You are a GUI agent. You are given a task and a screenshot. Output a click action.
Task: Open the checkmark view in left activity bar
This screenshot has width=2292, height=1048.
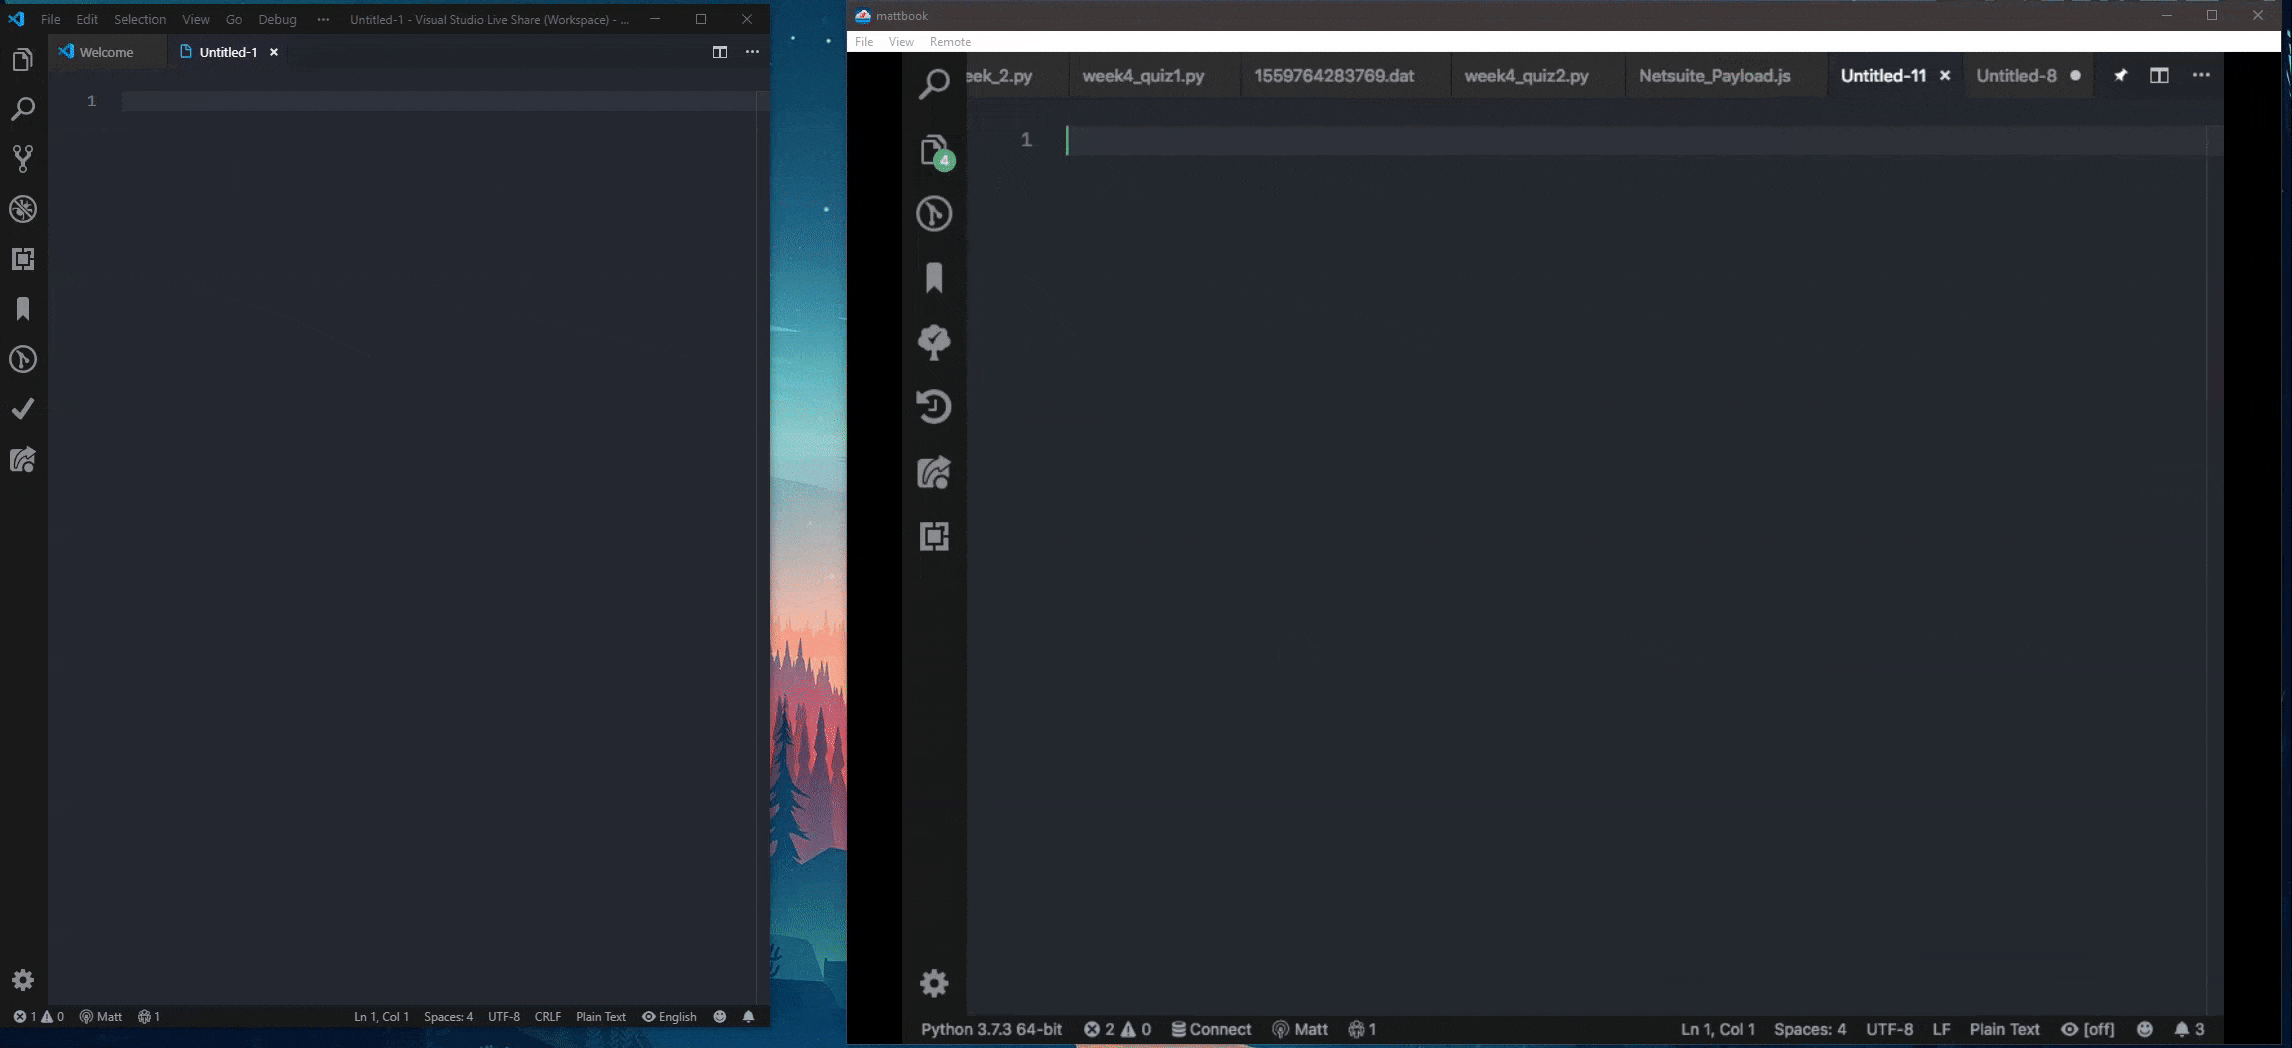tap(22, 409)
